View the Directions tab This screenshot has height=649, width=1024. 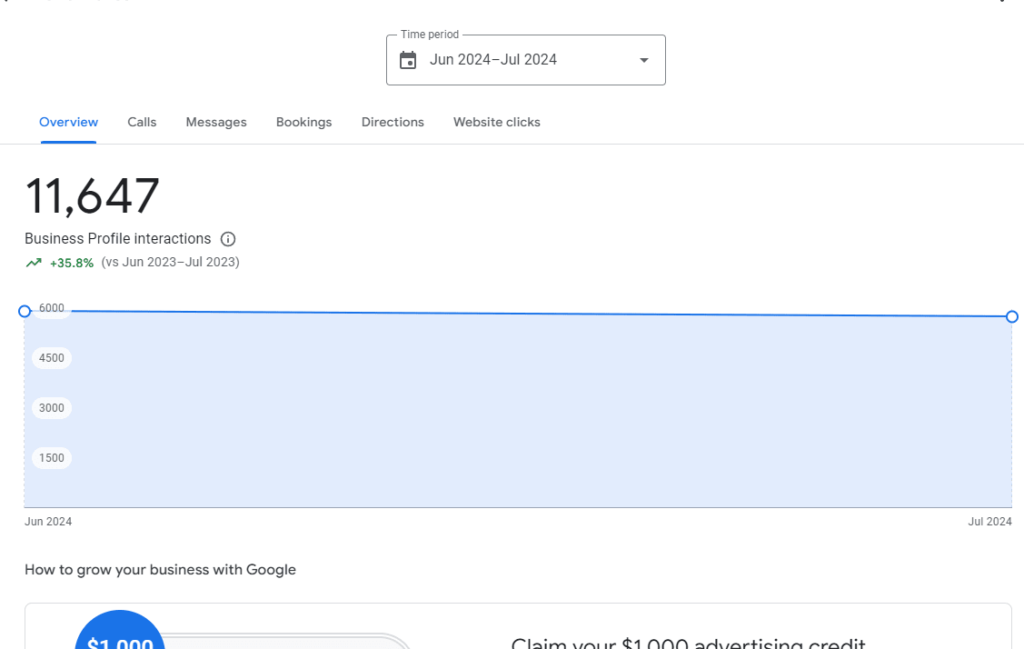pyautogui.click(x=392, y=122)
